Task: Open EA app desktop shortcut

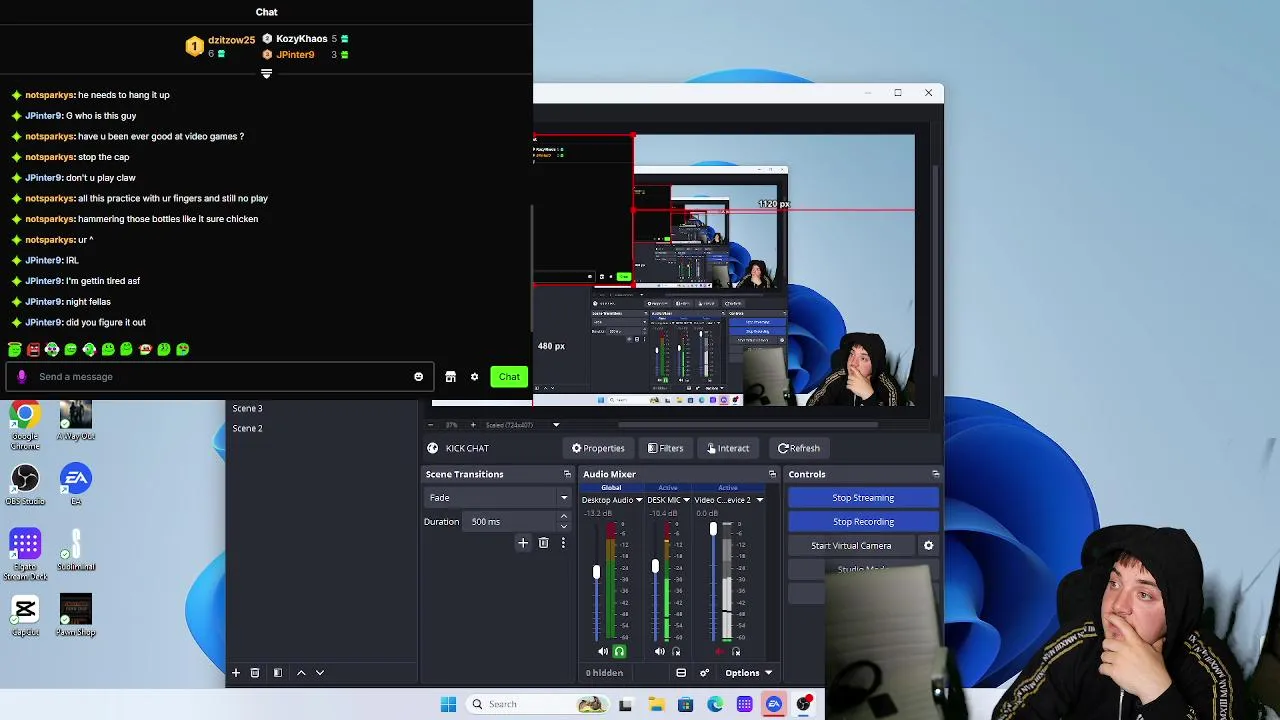Action: pos(76,485)
